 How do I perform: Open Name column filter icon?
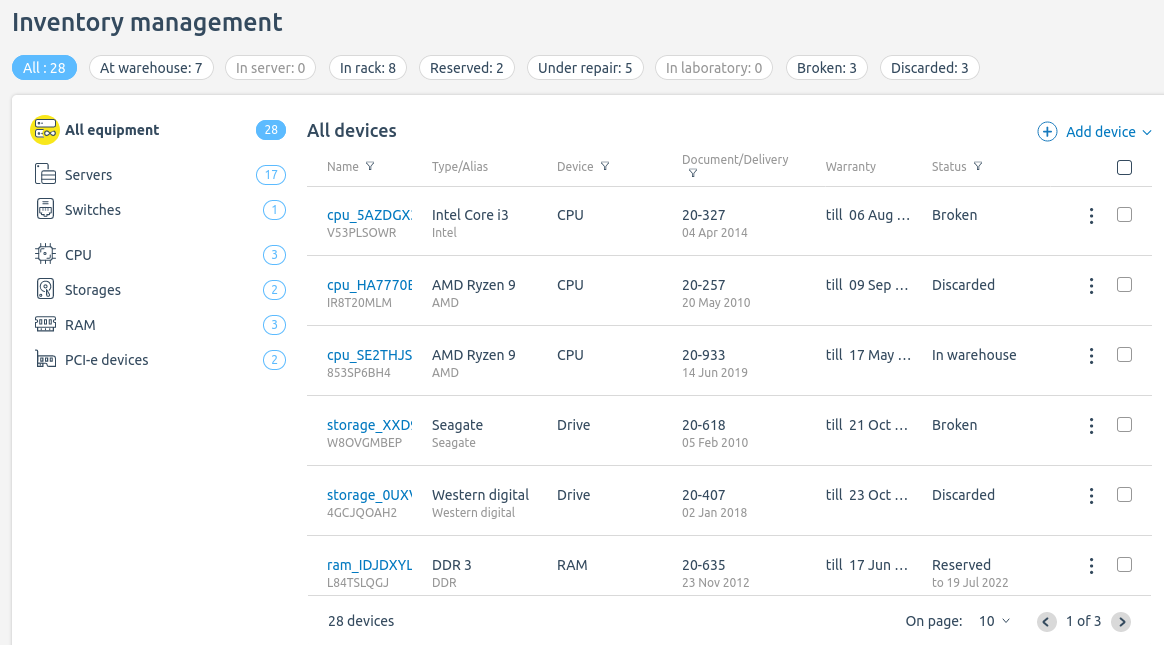click(370, 166)
